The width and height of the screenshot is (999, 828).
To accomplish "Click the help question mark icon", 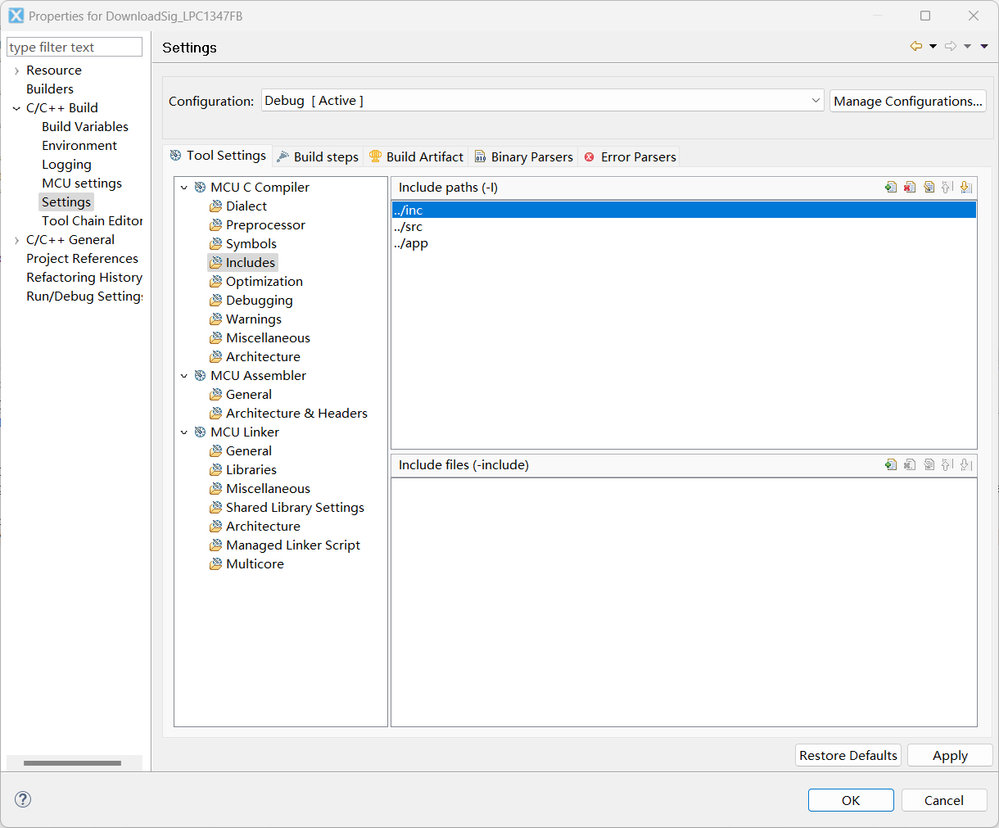I will (23, 799).
